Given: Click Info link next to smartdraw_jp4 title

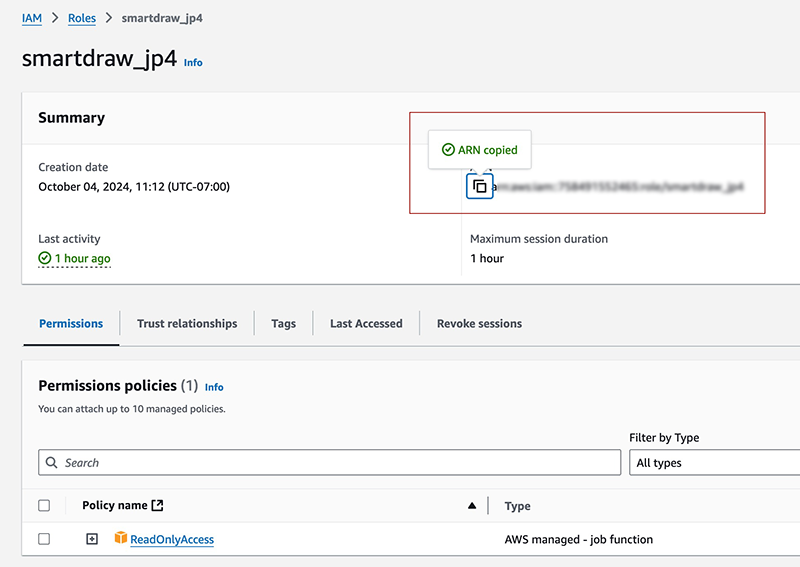Looking at the screenshot, I should tap(193, 62).
